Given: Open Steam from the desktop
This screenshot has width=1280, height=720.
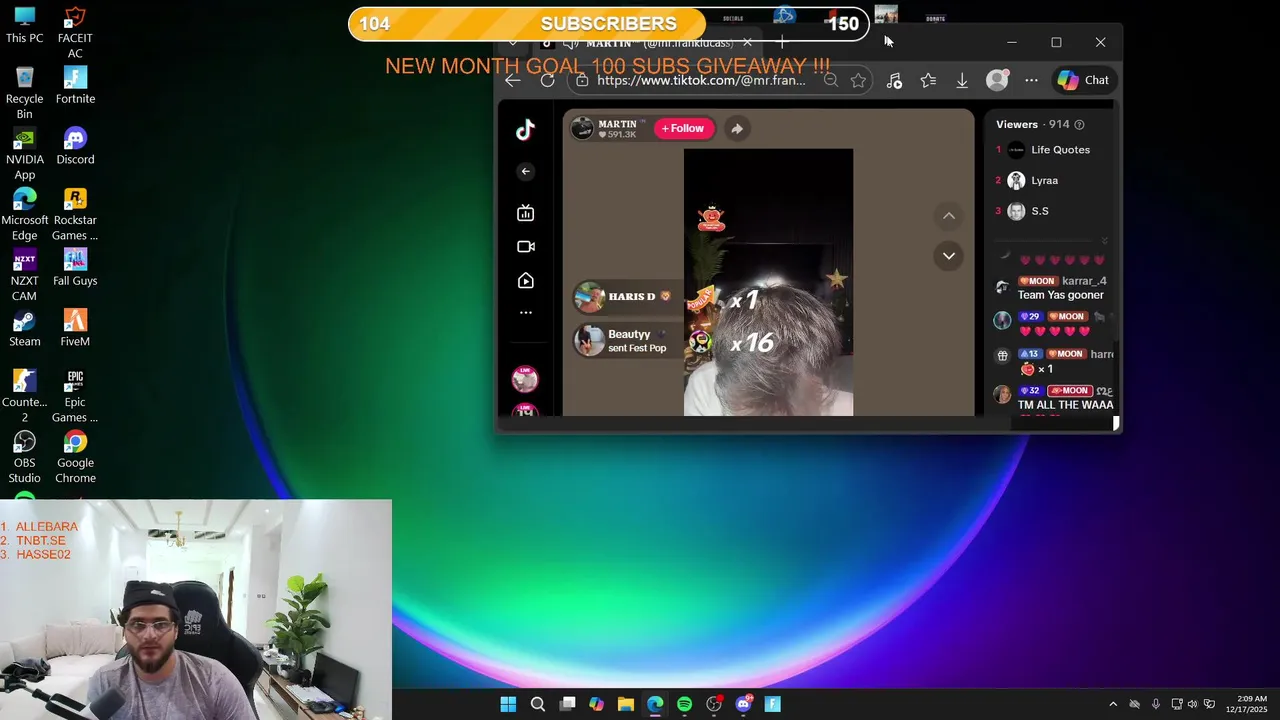Looking at the screenshot, I should (24, 329).
